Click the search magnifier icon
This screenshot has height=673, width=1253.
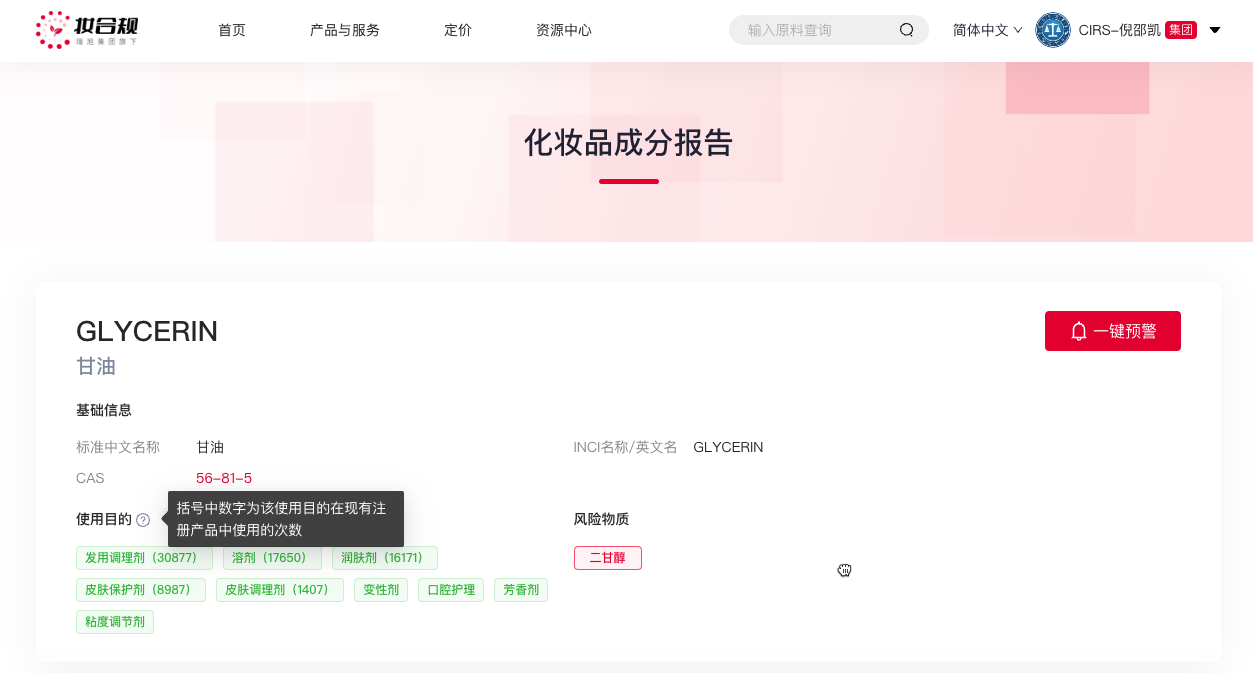[906, 30]
